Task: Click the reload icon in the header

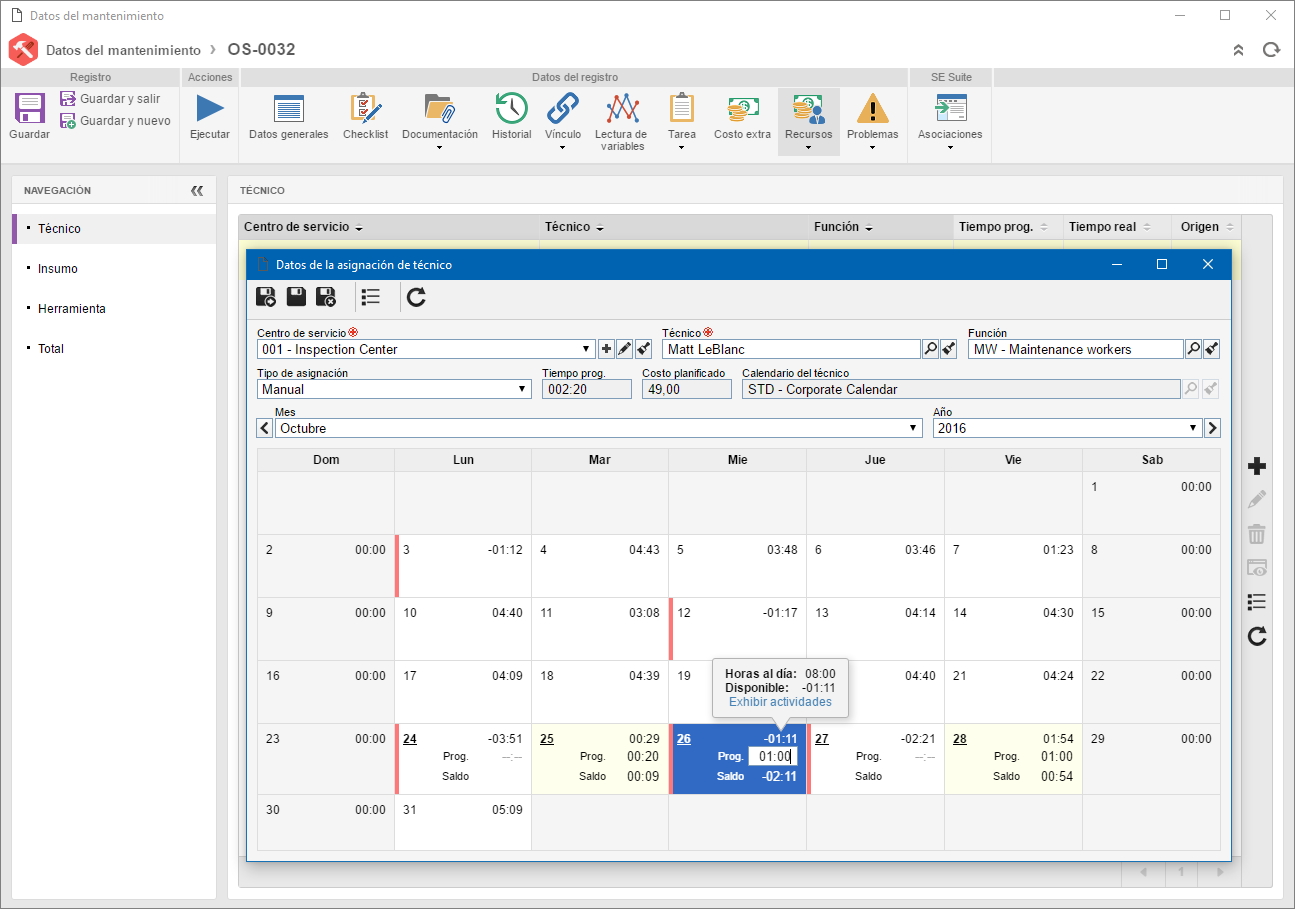Action: 1271,50
